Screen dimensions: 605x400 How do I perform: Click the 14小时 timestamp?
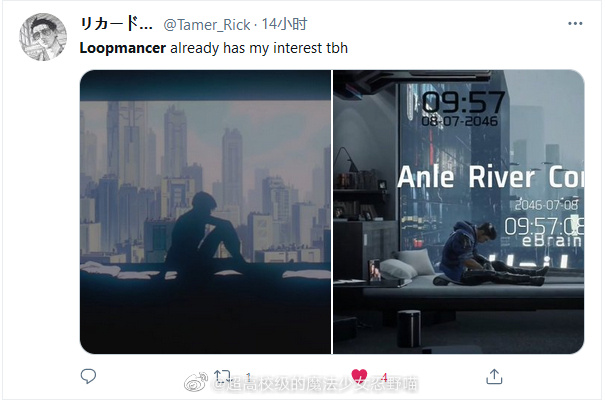284,24
